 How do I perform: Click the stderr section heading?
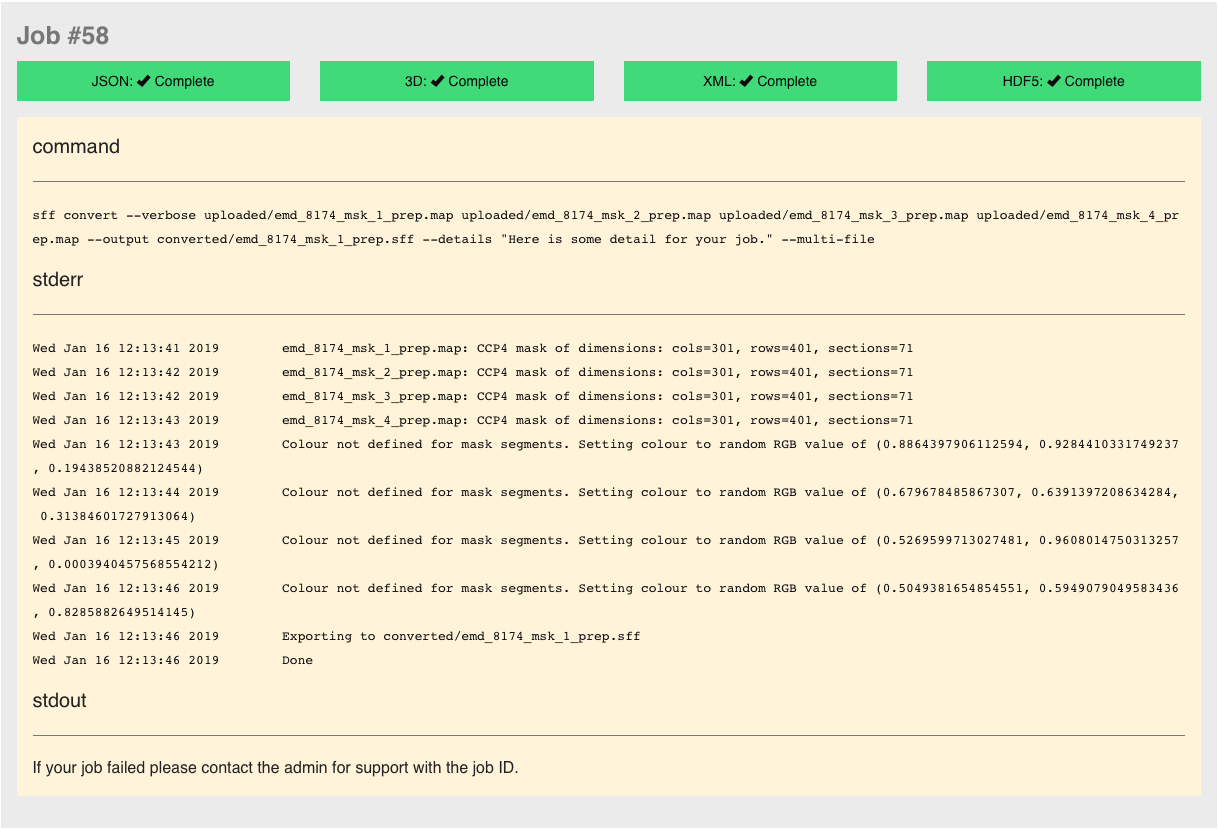pos(57,280)
